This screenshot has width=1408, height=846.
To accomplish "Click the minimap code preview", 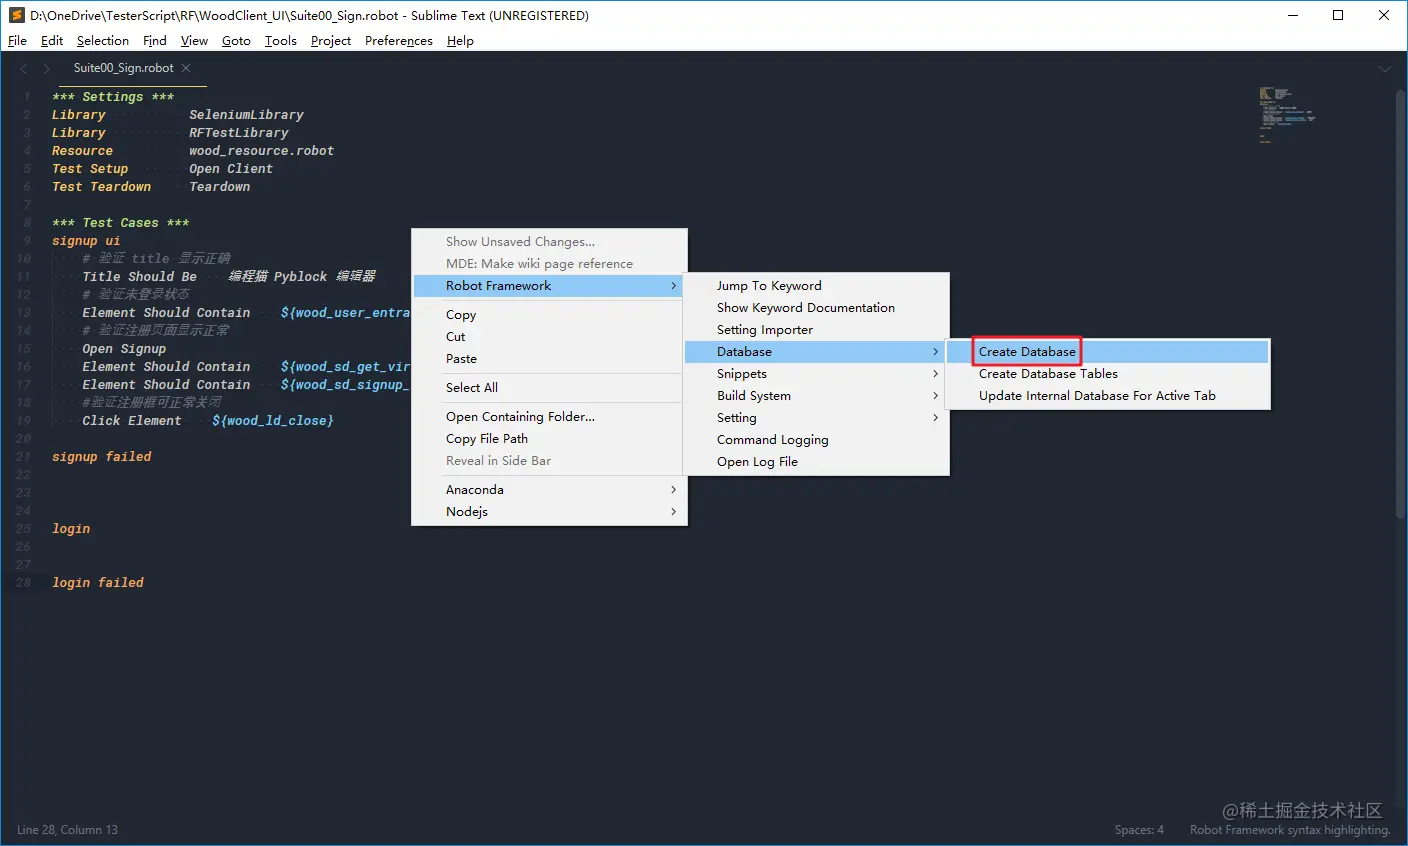I will (1287, 115).
